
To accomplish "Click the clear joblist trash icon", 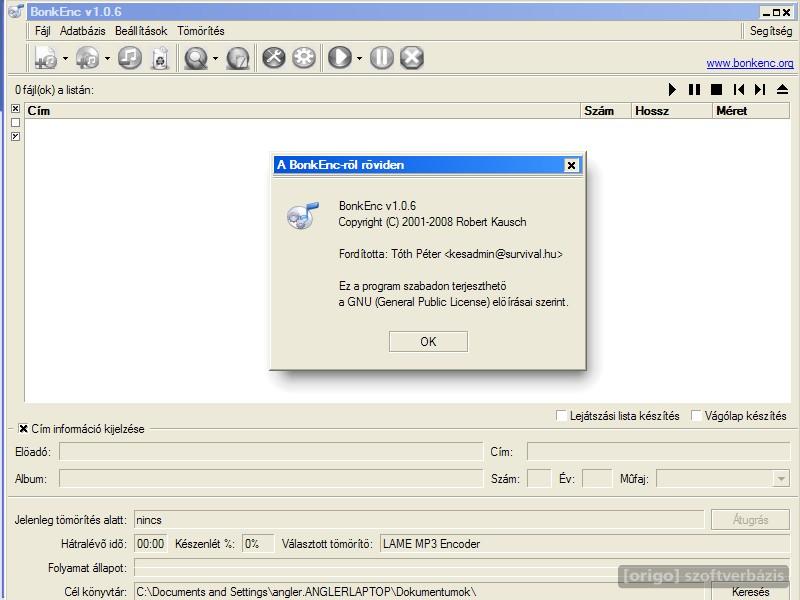I will coord(160,58).
